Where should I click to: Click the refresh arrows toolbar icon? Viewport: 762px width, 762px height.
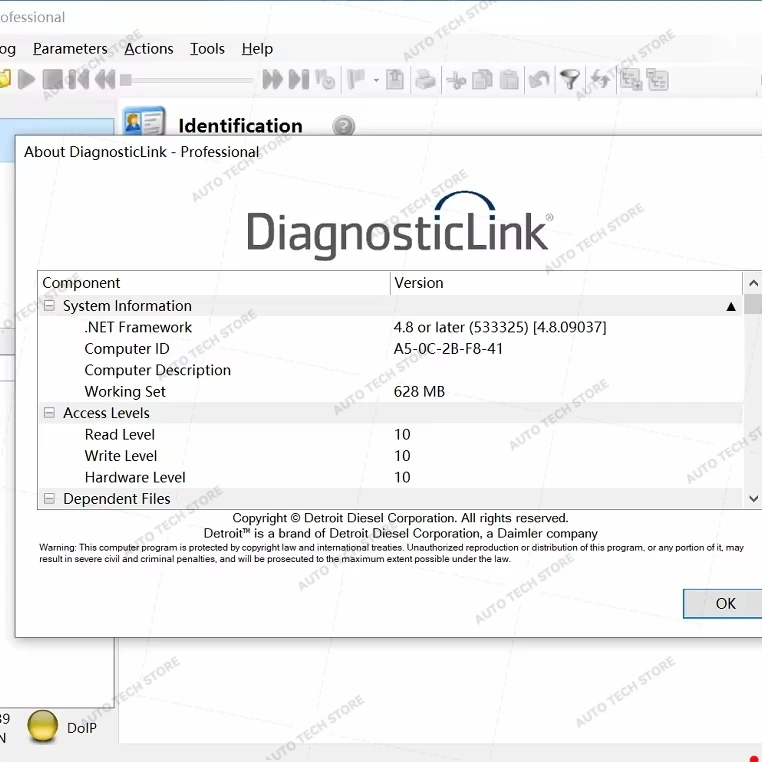pyautogui.click(x=601, y=80)
